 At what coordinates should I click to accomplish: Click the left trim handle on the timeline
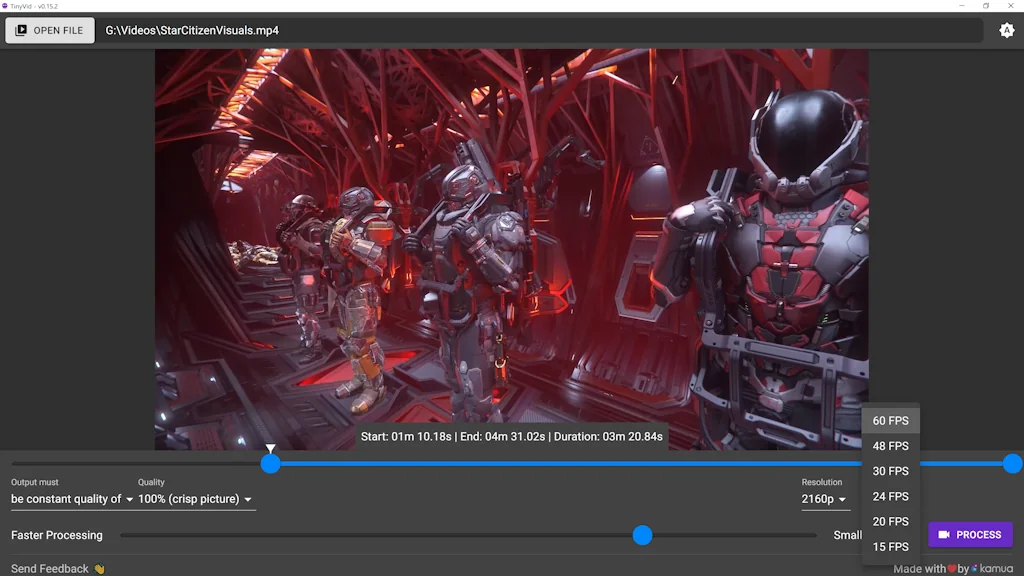(x=271, y=463)
